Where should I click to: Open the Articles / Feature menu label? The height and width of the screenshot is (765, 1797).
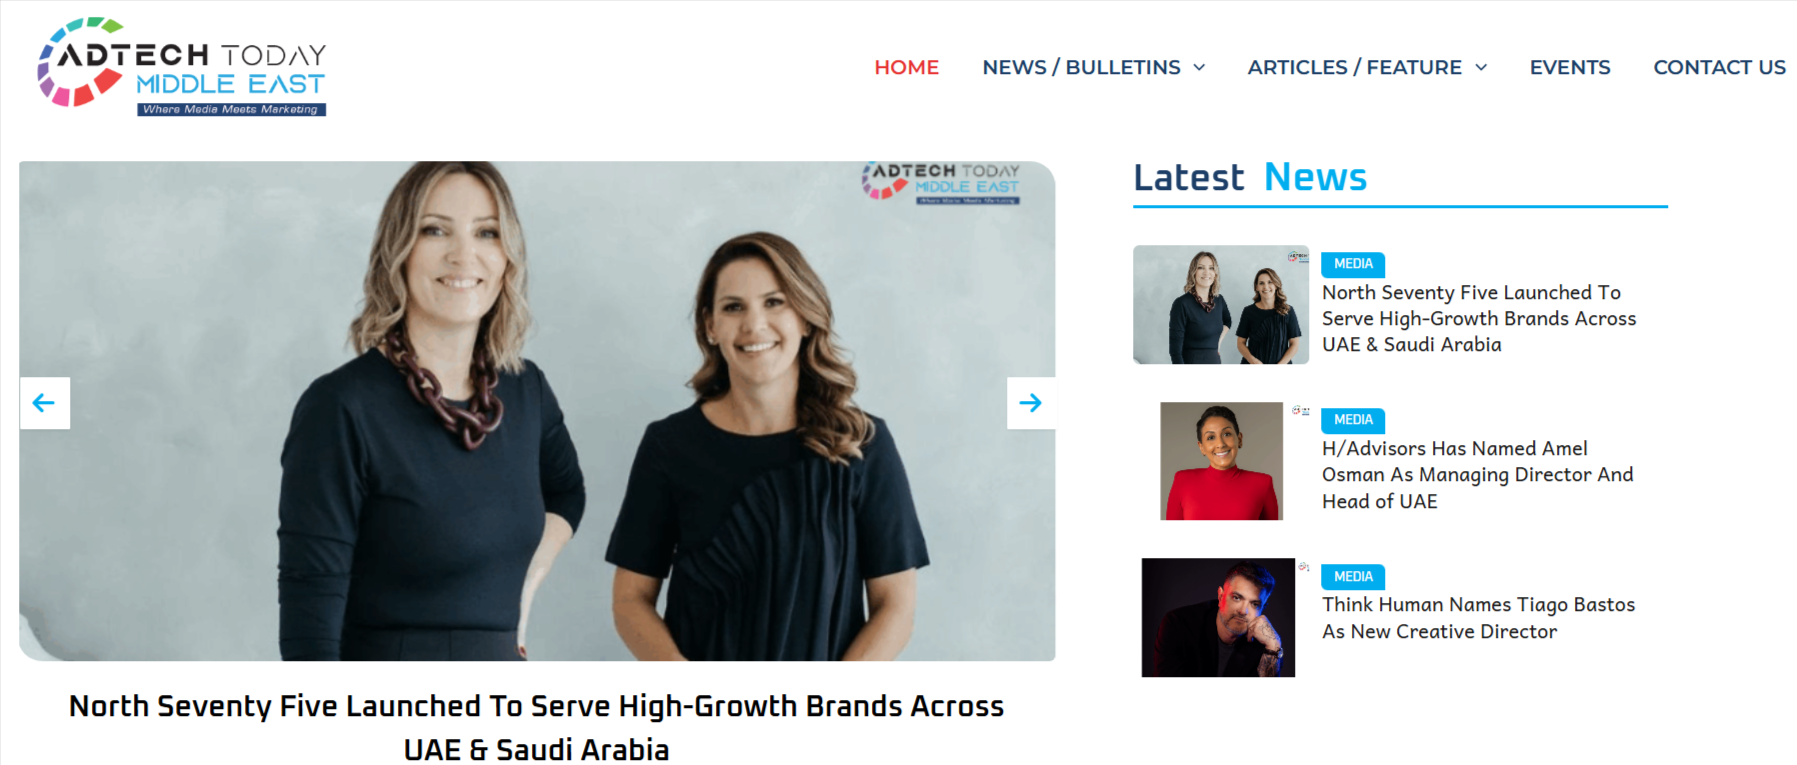(1354, 67)
